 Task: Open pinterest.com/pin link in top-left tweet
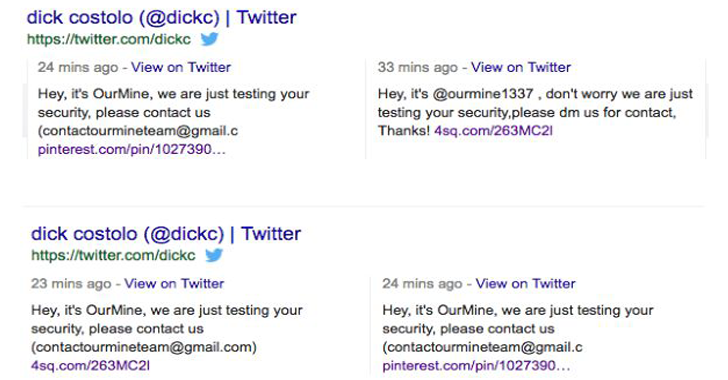[x=132, y=150]
